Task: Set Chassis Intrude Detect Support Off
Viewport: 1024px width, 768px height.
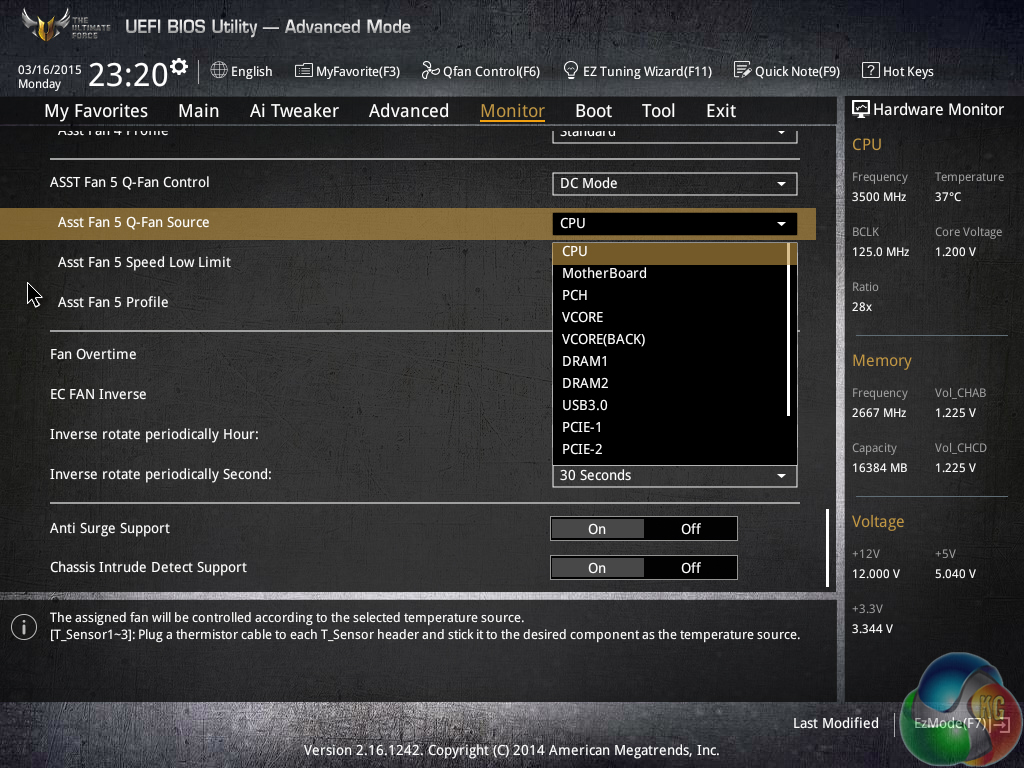Action: [690, 568]
